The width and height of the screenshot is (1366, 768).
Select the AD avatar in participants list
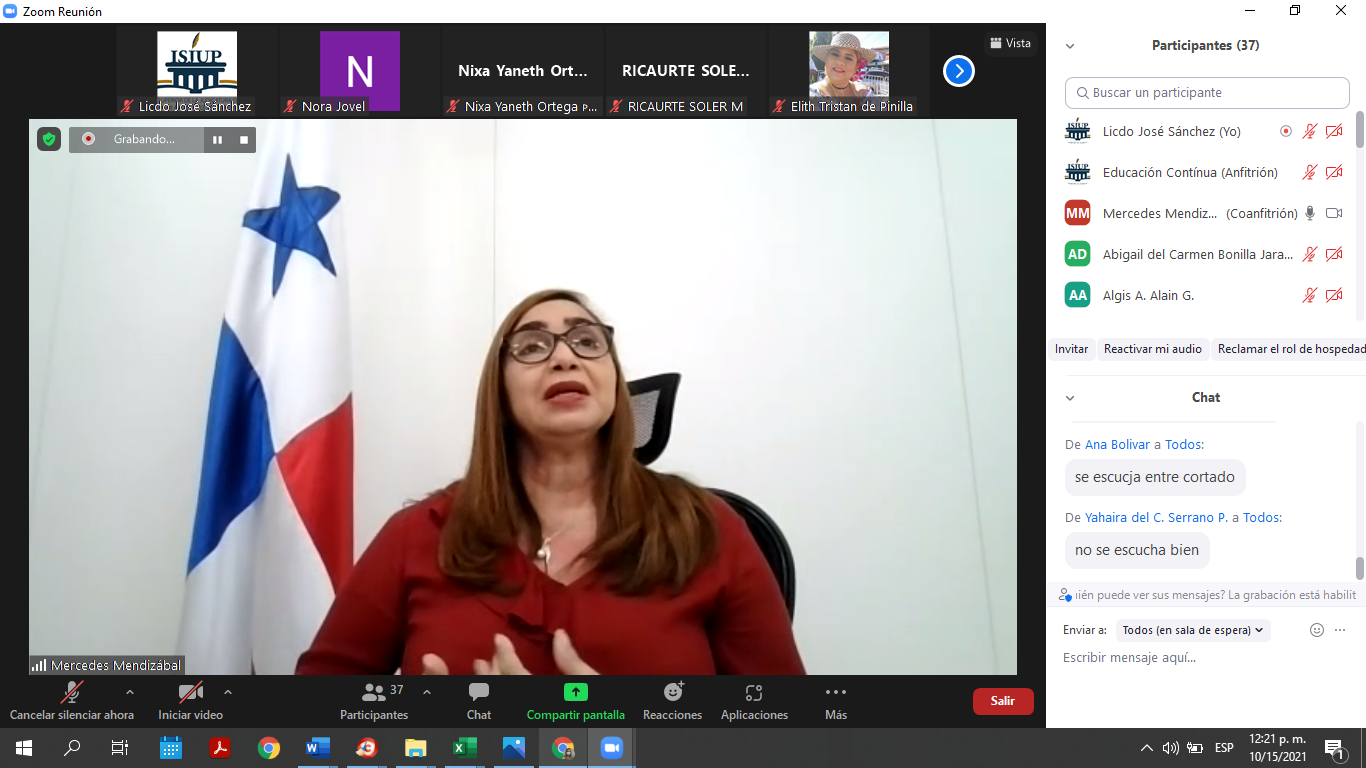tap(1077, 254)
